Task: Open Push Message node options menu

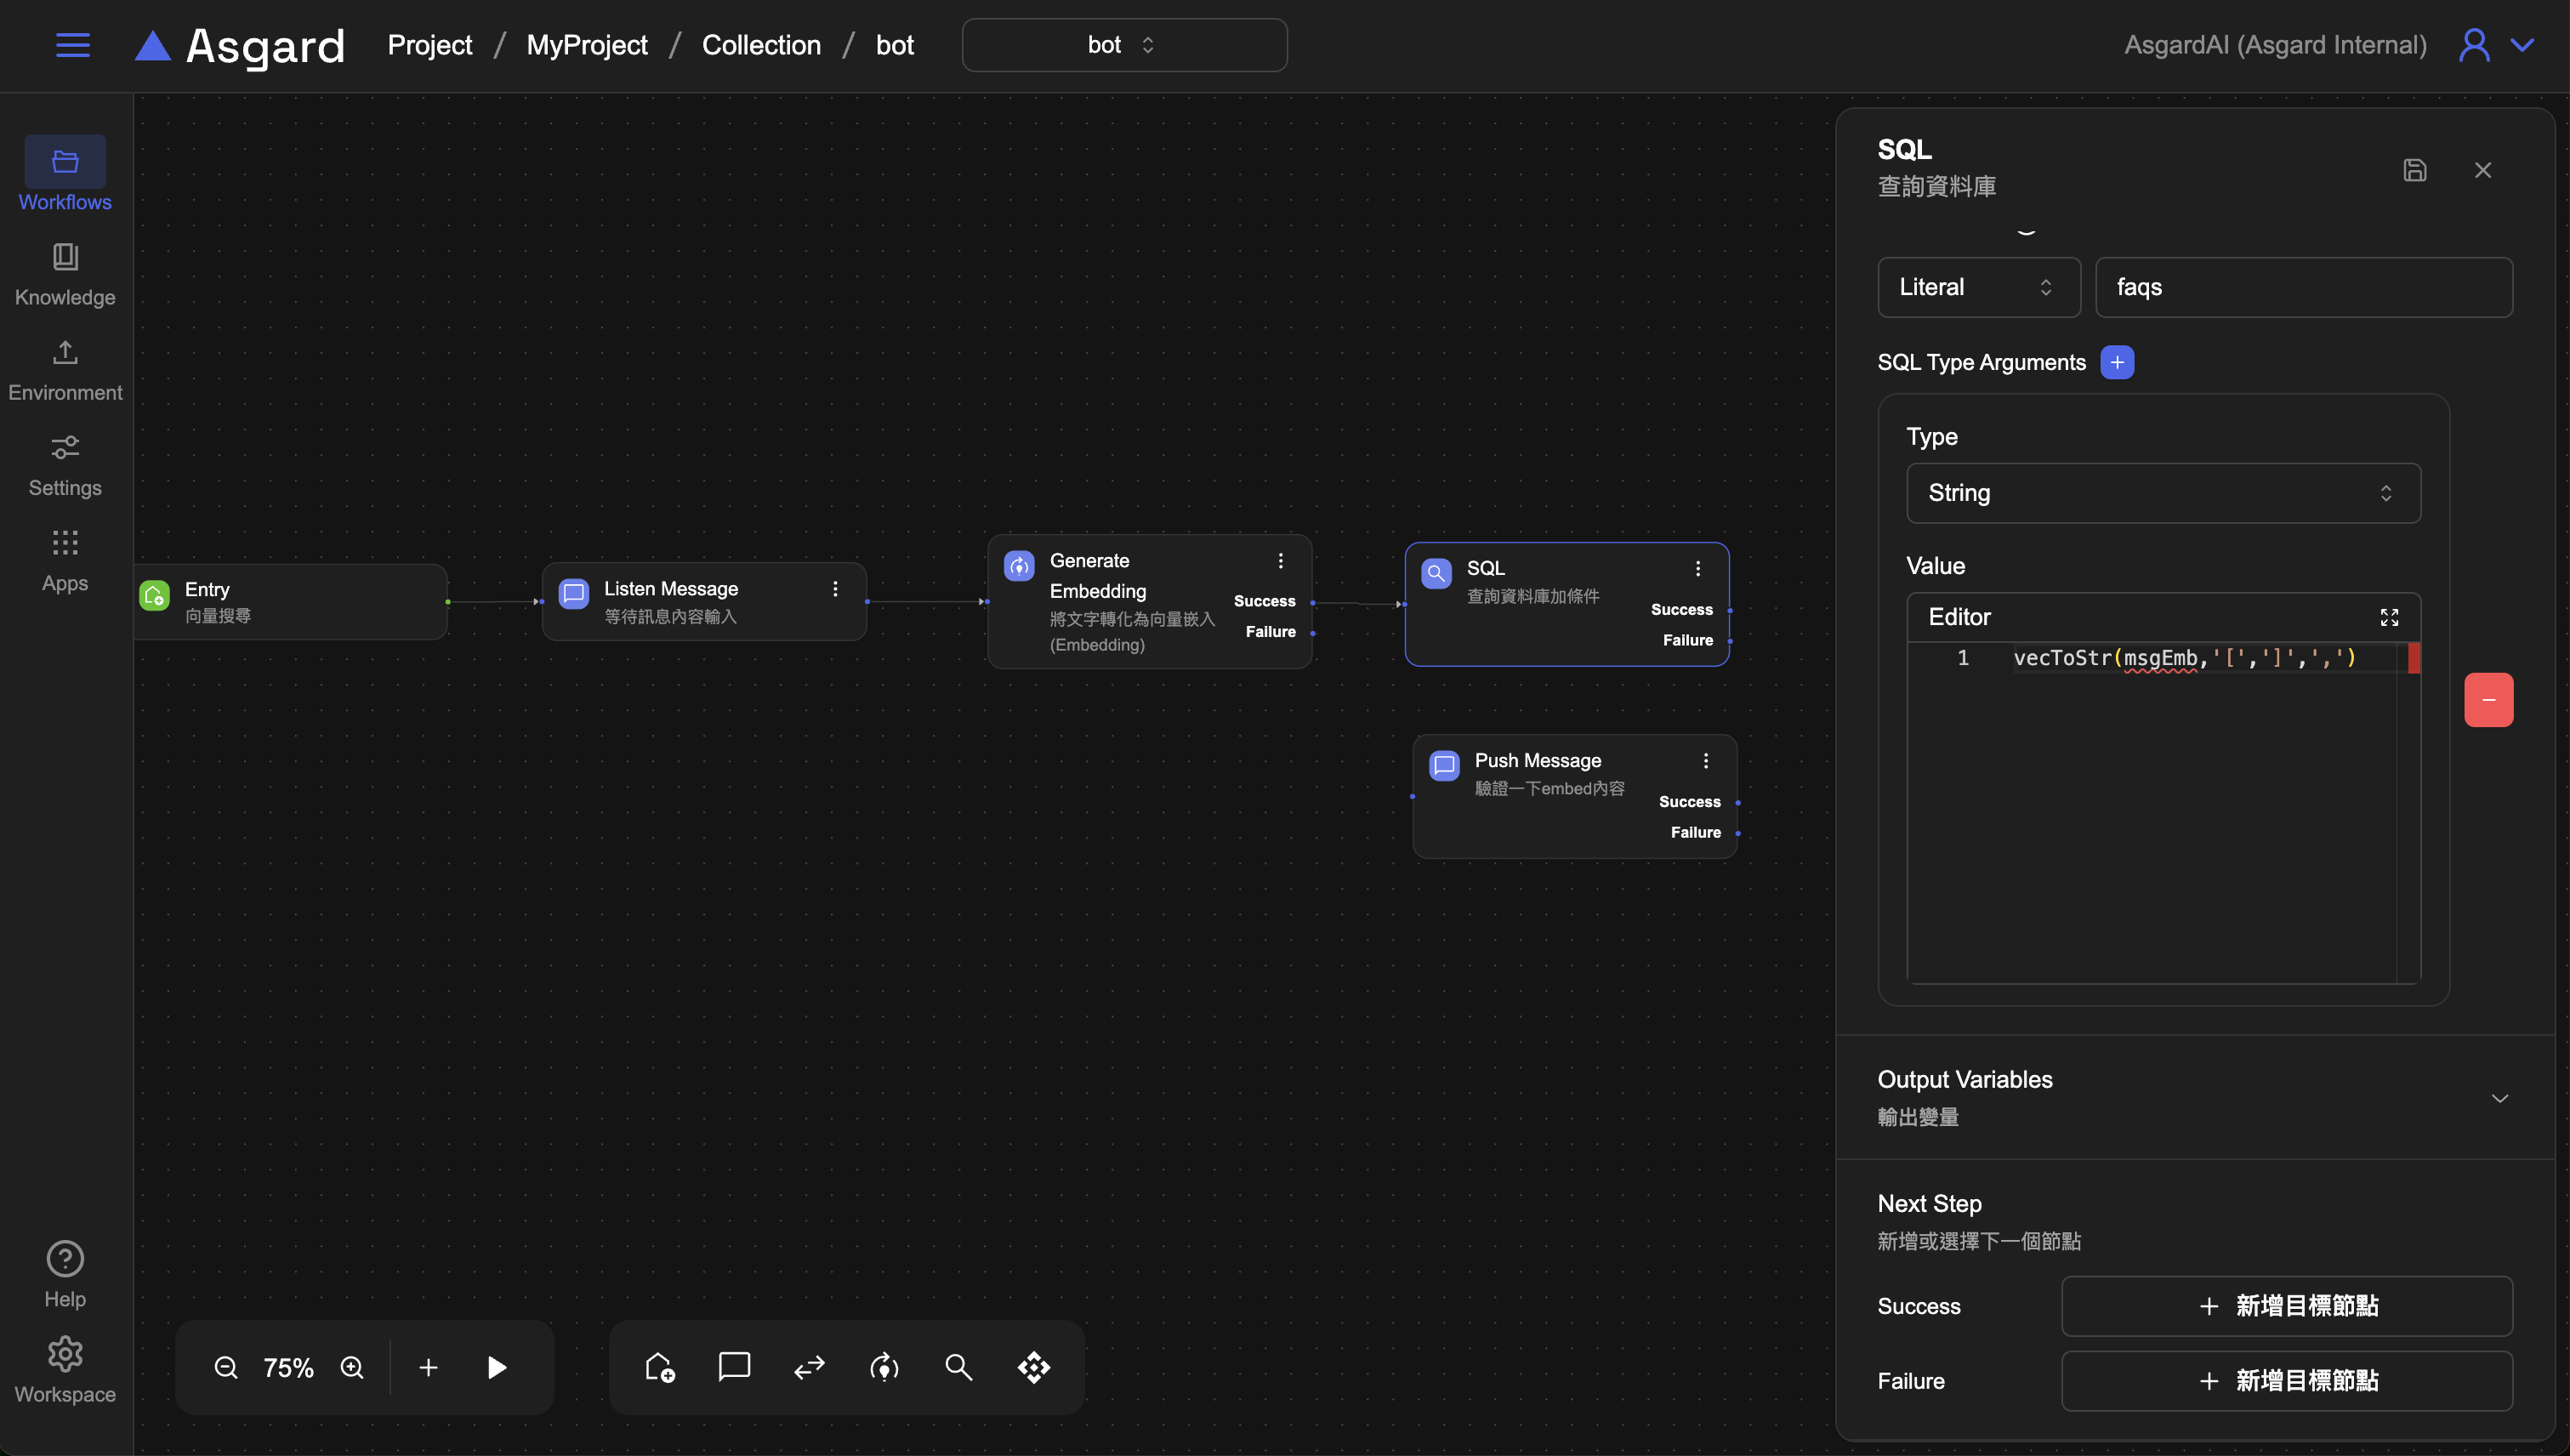Action: tap(1705, 761)
